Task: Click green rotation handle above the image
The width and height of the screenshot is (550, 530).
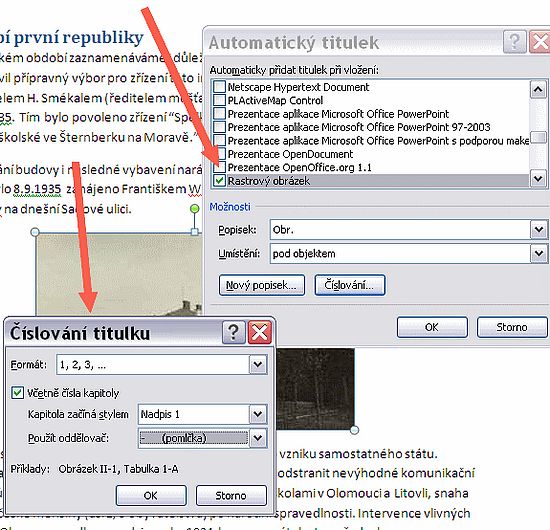Action: (194, 209)
